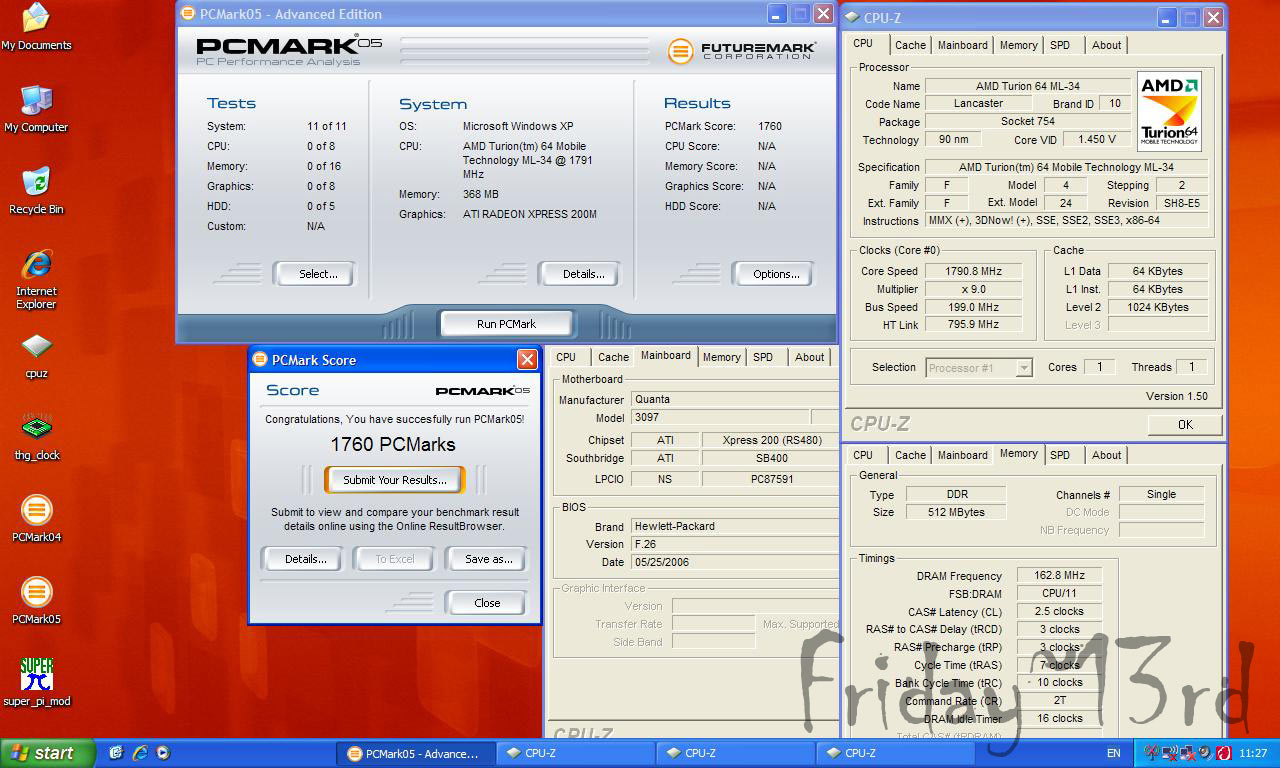Select the super_pi_mod desktop icon
The image size is (1280, 768).
[x=37, y=683]
